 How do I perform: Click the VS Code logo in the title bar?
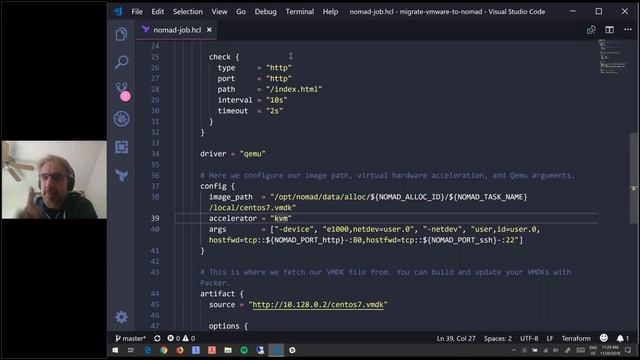click(x=118, y=11)
